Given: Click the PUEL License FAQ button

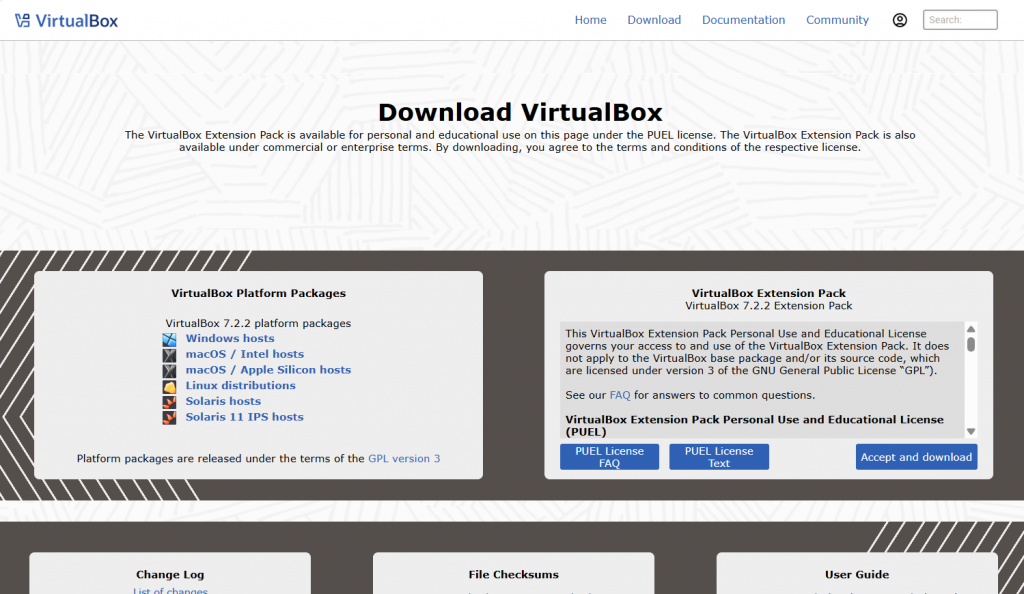Looking at the screenshot, I should (x=609, y=457).
